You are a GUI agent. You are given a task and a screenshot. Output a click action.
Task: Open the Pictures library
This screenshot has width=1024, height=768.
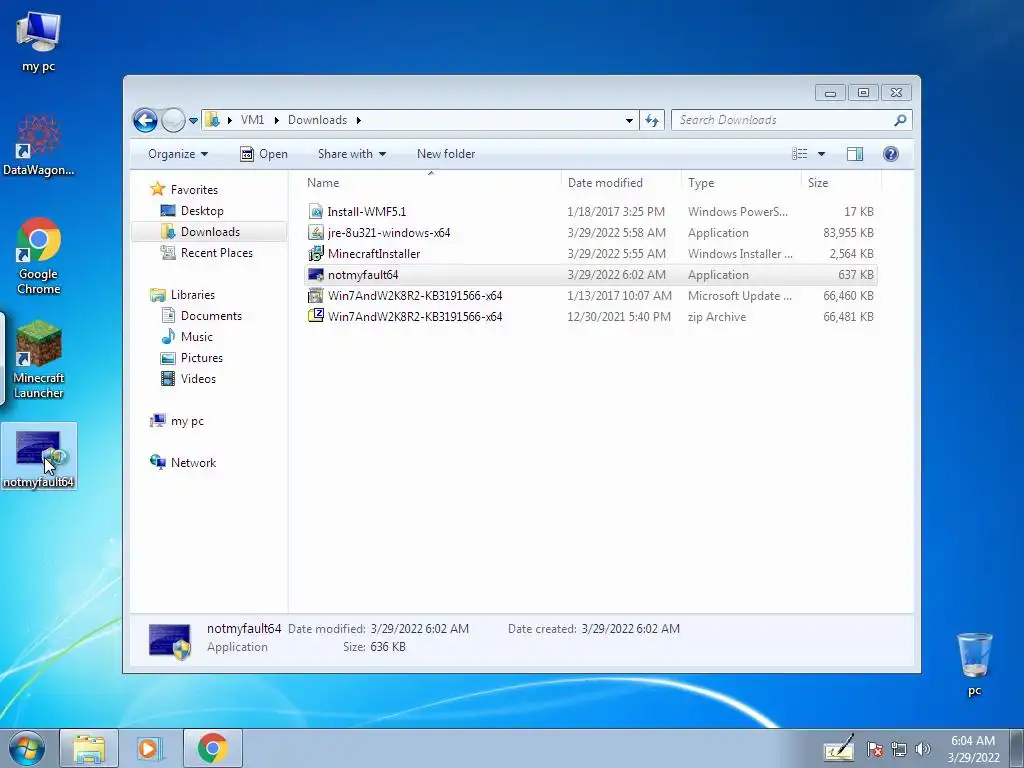click(202, 358)
